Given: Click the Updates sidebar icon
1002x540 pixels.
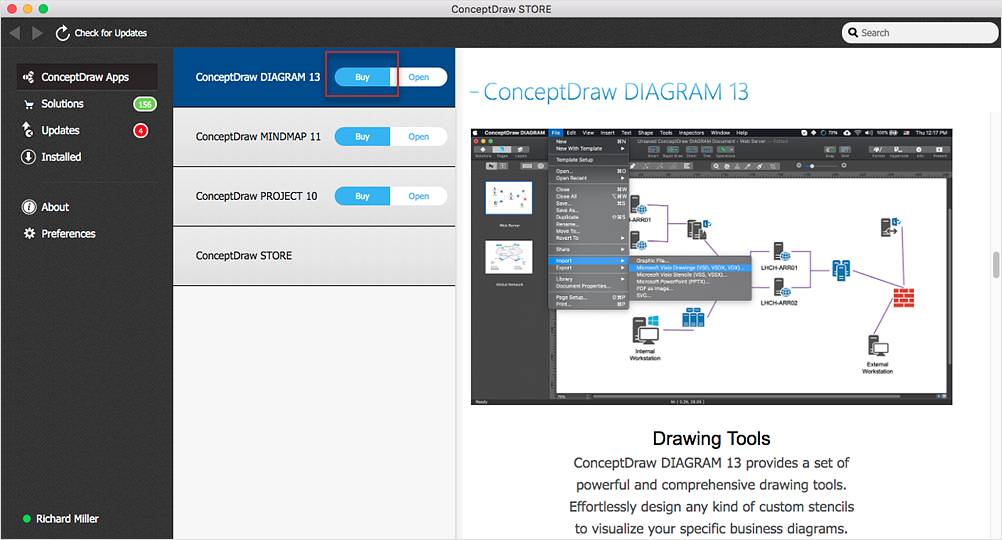Looking at the screenshot, I should point(29,130).
